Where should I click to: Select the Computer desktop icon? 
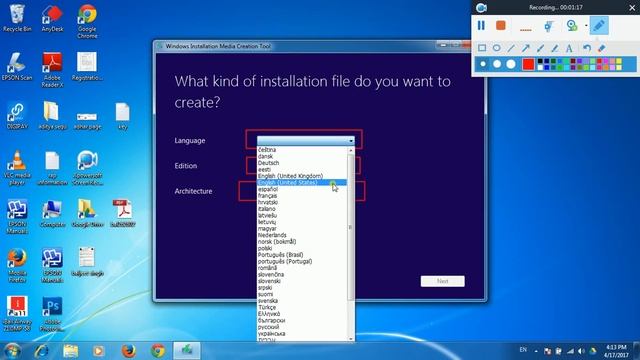tap(53, 214)
